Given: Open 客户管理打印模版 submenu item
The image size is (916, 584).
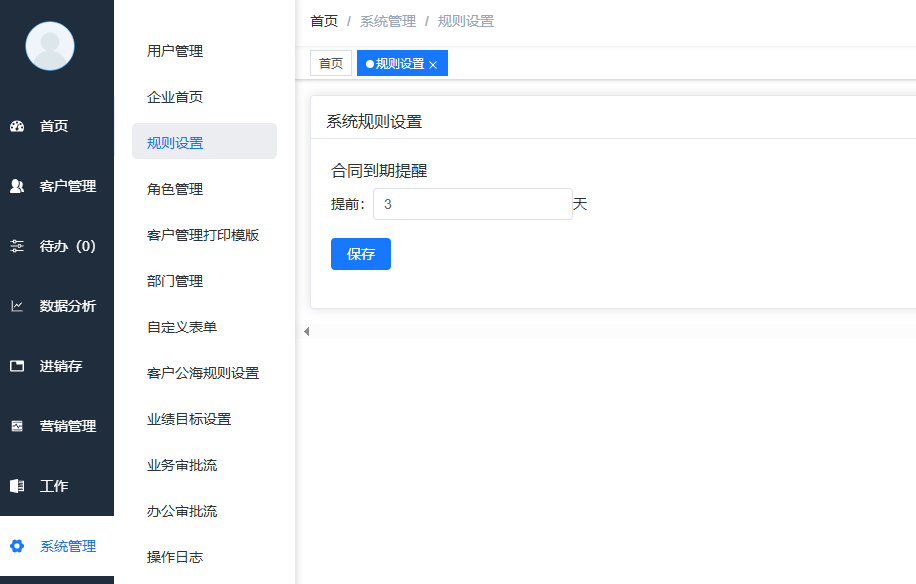Looking at the screenshot, I should click(x=204, y=235).
